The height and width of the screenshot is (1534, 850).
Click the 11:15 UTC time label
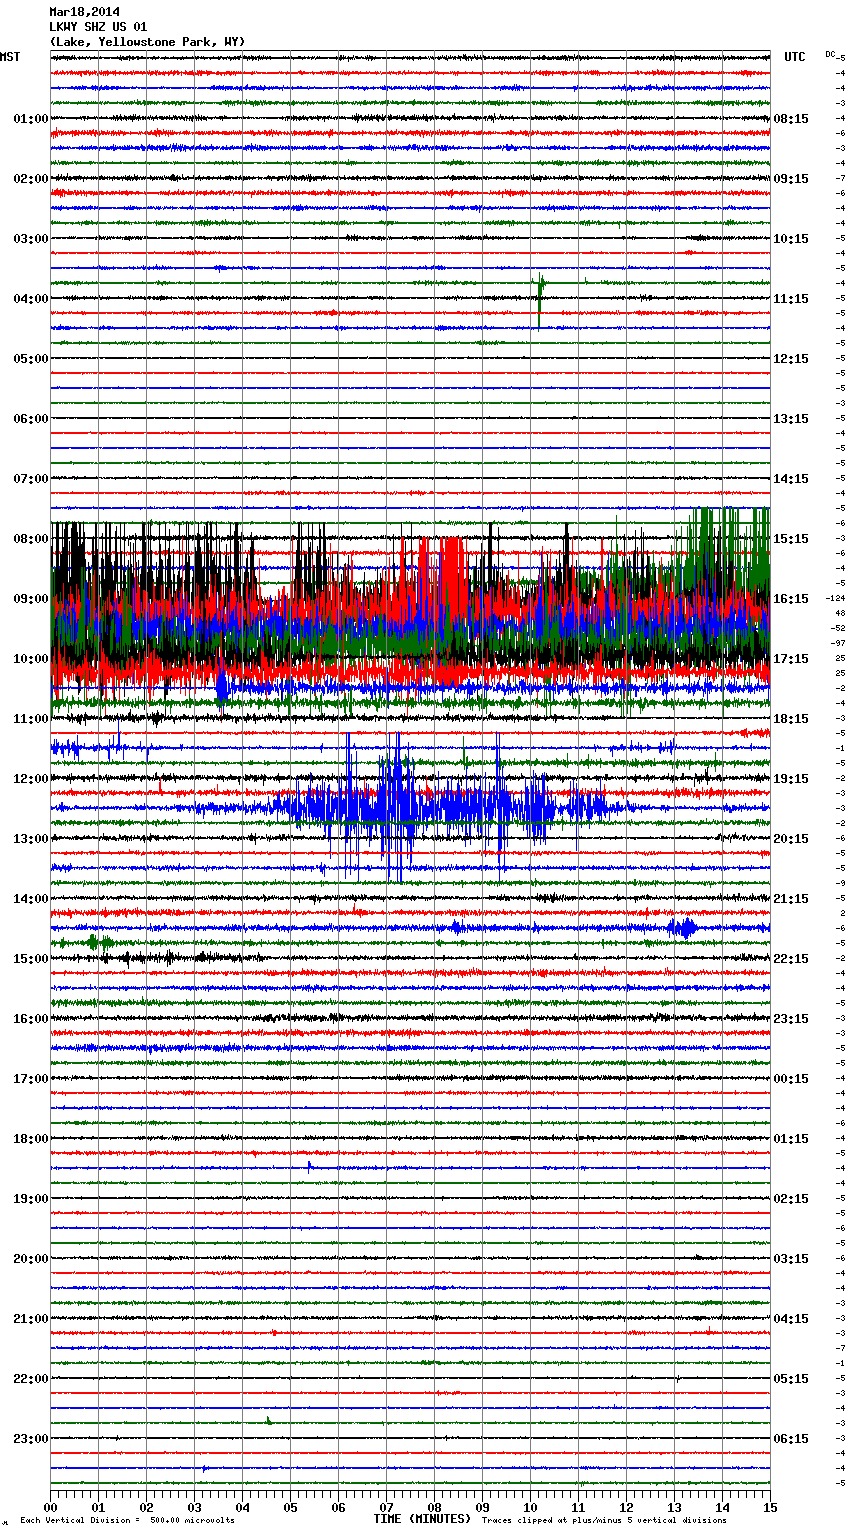[791, 299]
